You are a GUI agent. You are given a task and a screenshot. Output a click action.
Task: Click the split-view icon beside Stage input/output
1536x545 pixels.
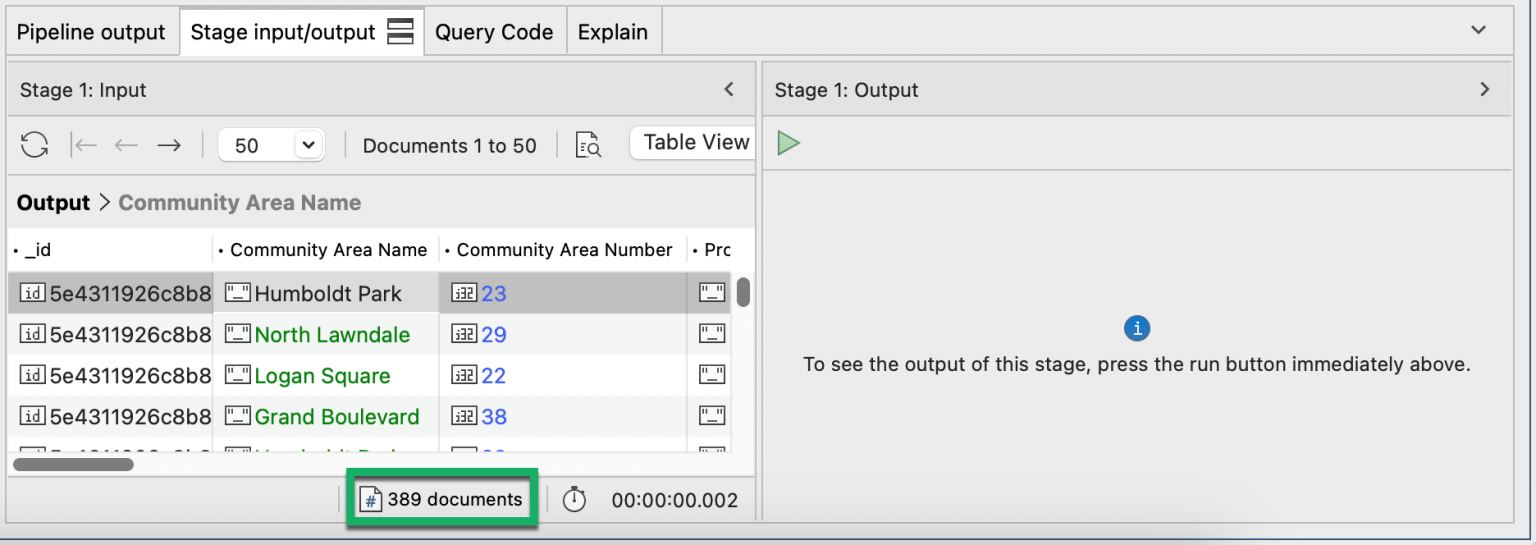point(400,32)
